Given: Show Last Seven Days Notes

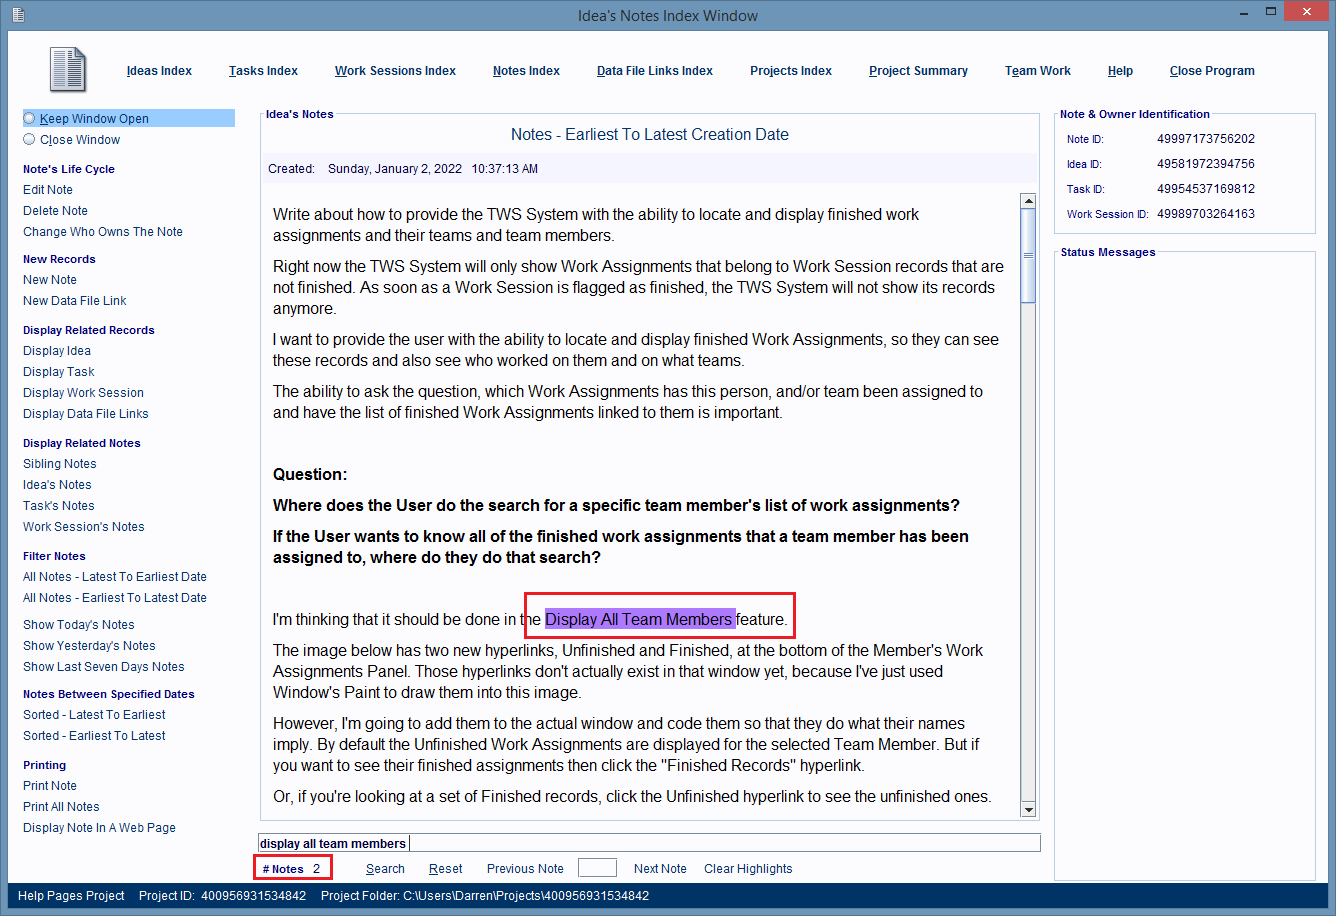Looking at the screenshot, I should pyautogui.click(x=103, y=667).
